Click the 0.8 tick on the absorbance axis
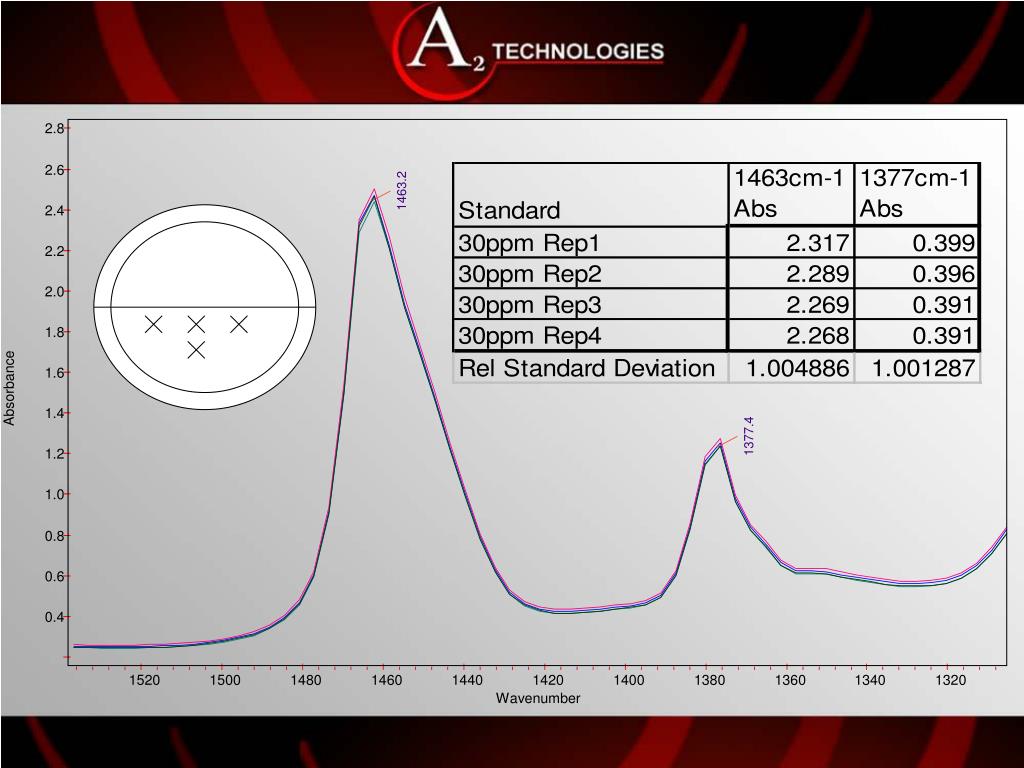Image resolution: width=1024 pixels, height=768 pixels. tap(54, 536)
